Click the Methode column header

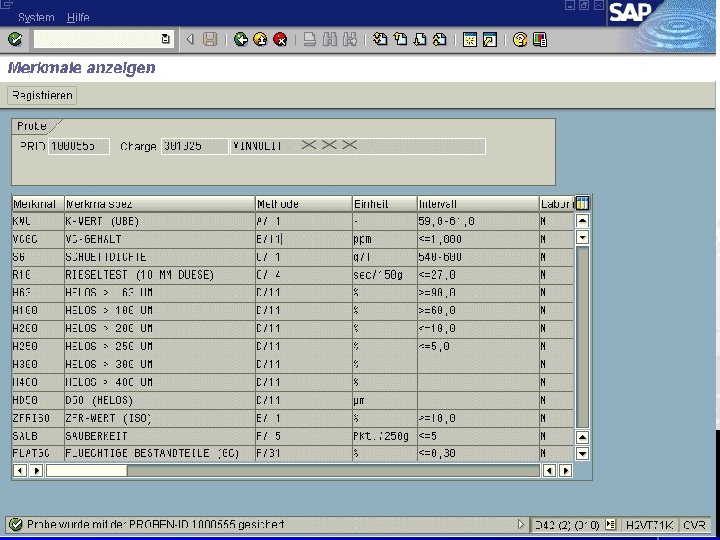tap(304, 203)
